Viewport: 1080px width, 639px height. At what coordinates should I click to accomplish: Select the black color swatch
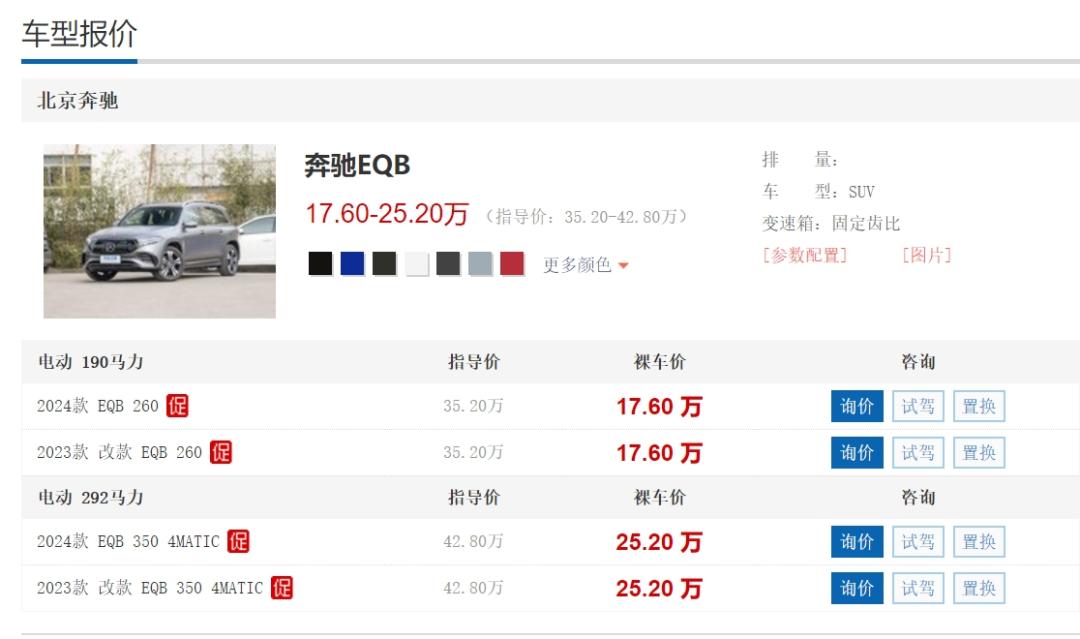(x=320, y=264)
